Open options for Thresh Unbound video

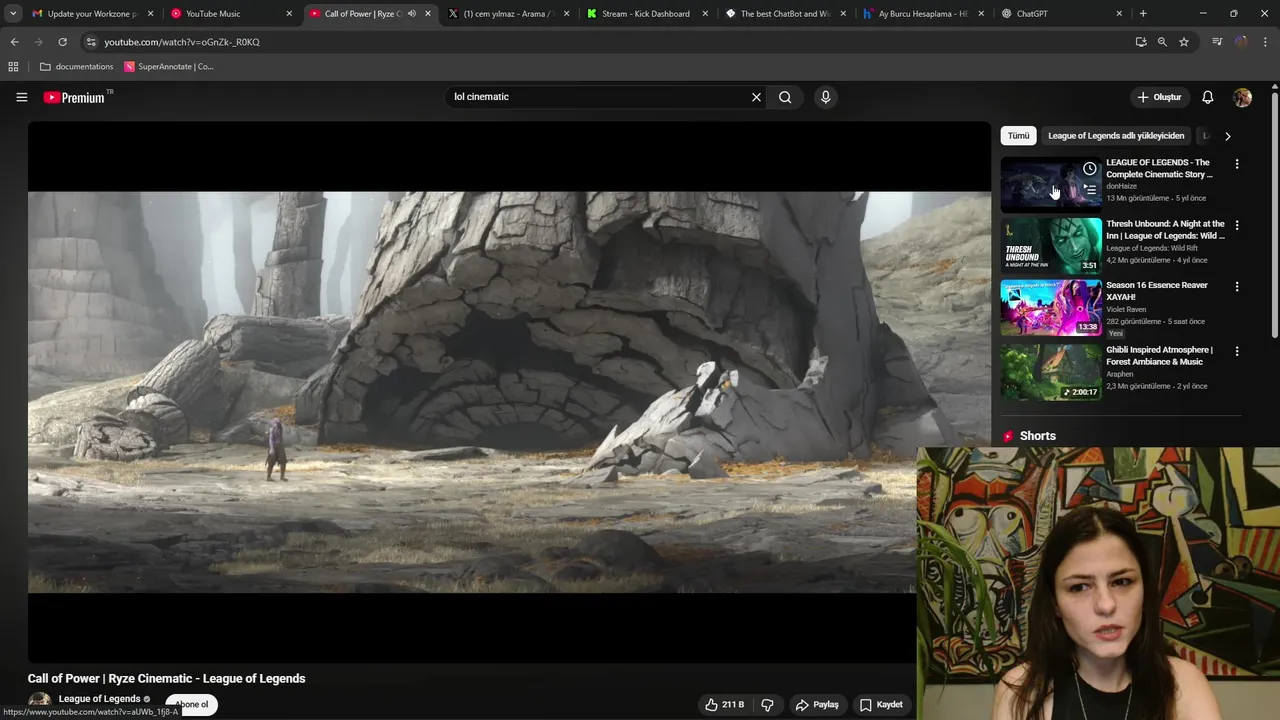point(1237,225)
